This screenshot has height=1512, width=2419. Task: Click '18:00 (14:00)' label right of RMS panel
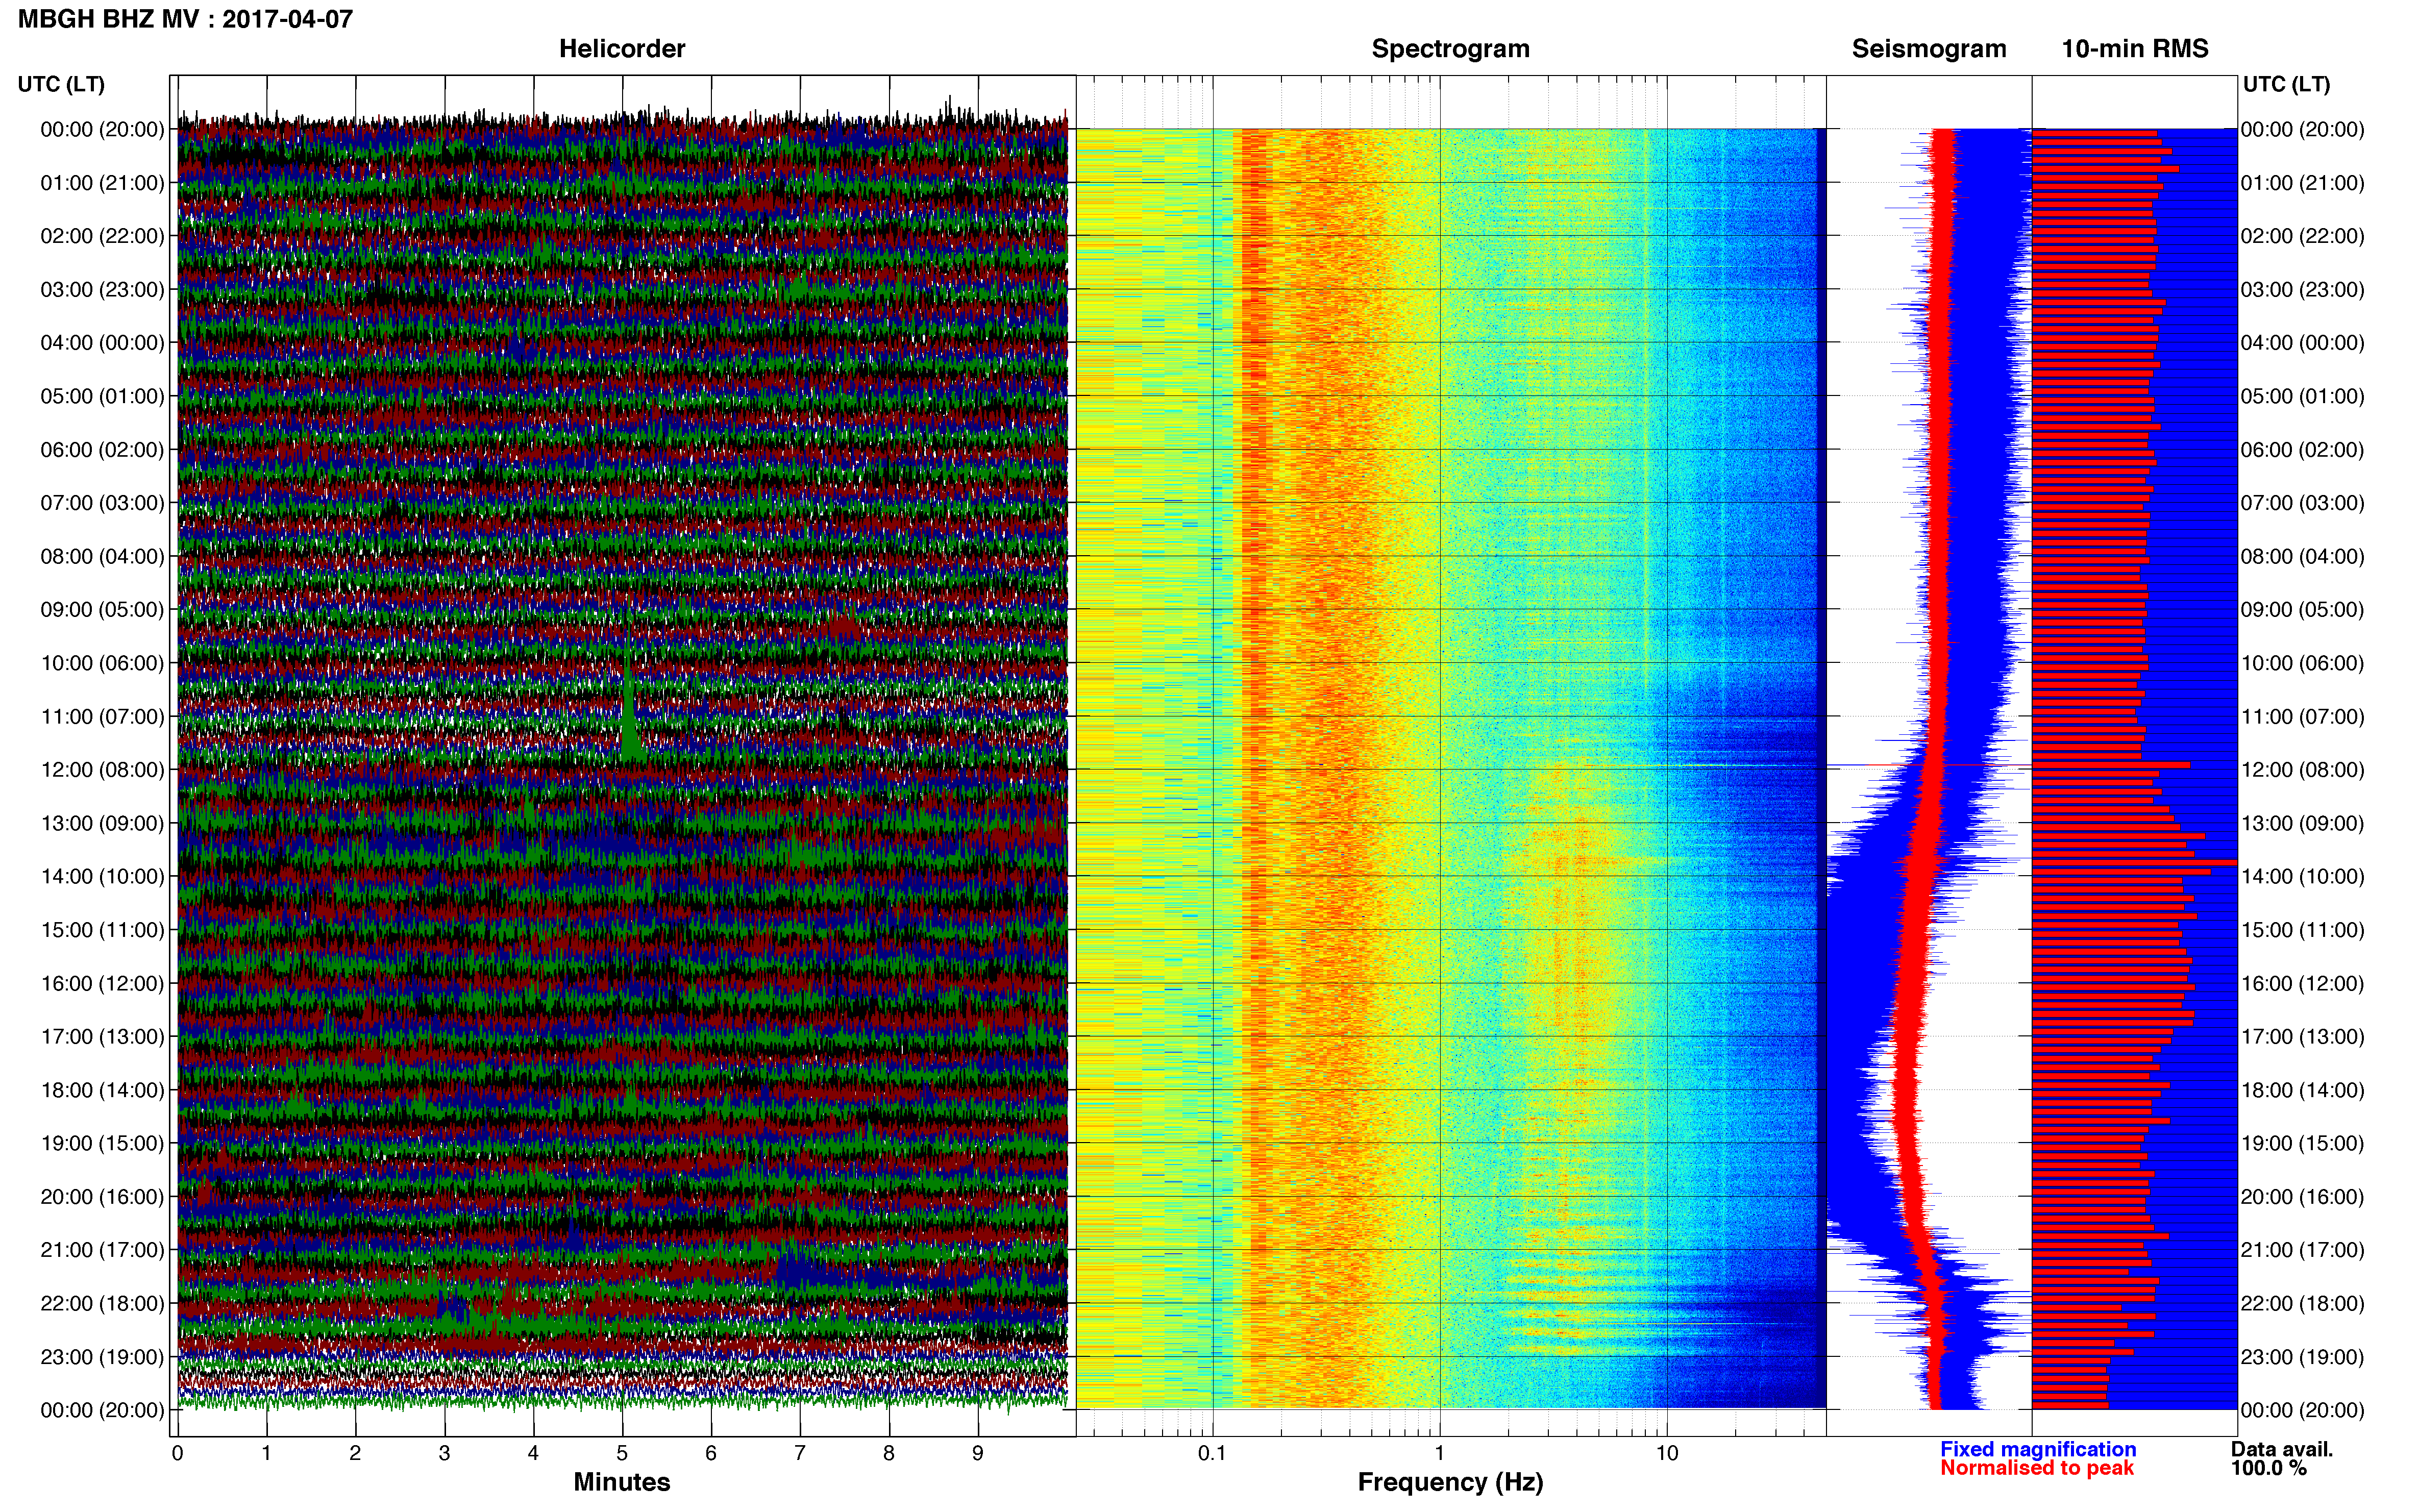2303,1090
